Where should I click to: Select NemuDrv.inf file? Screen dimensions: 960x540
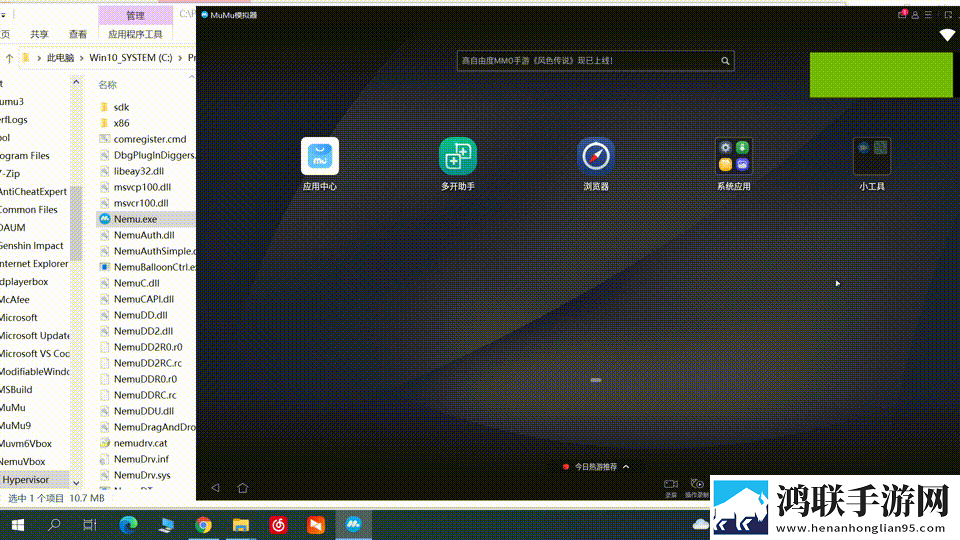coord(141,459)
